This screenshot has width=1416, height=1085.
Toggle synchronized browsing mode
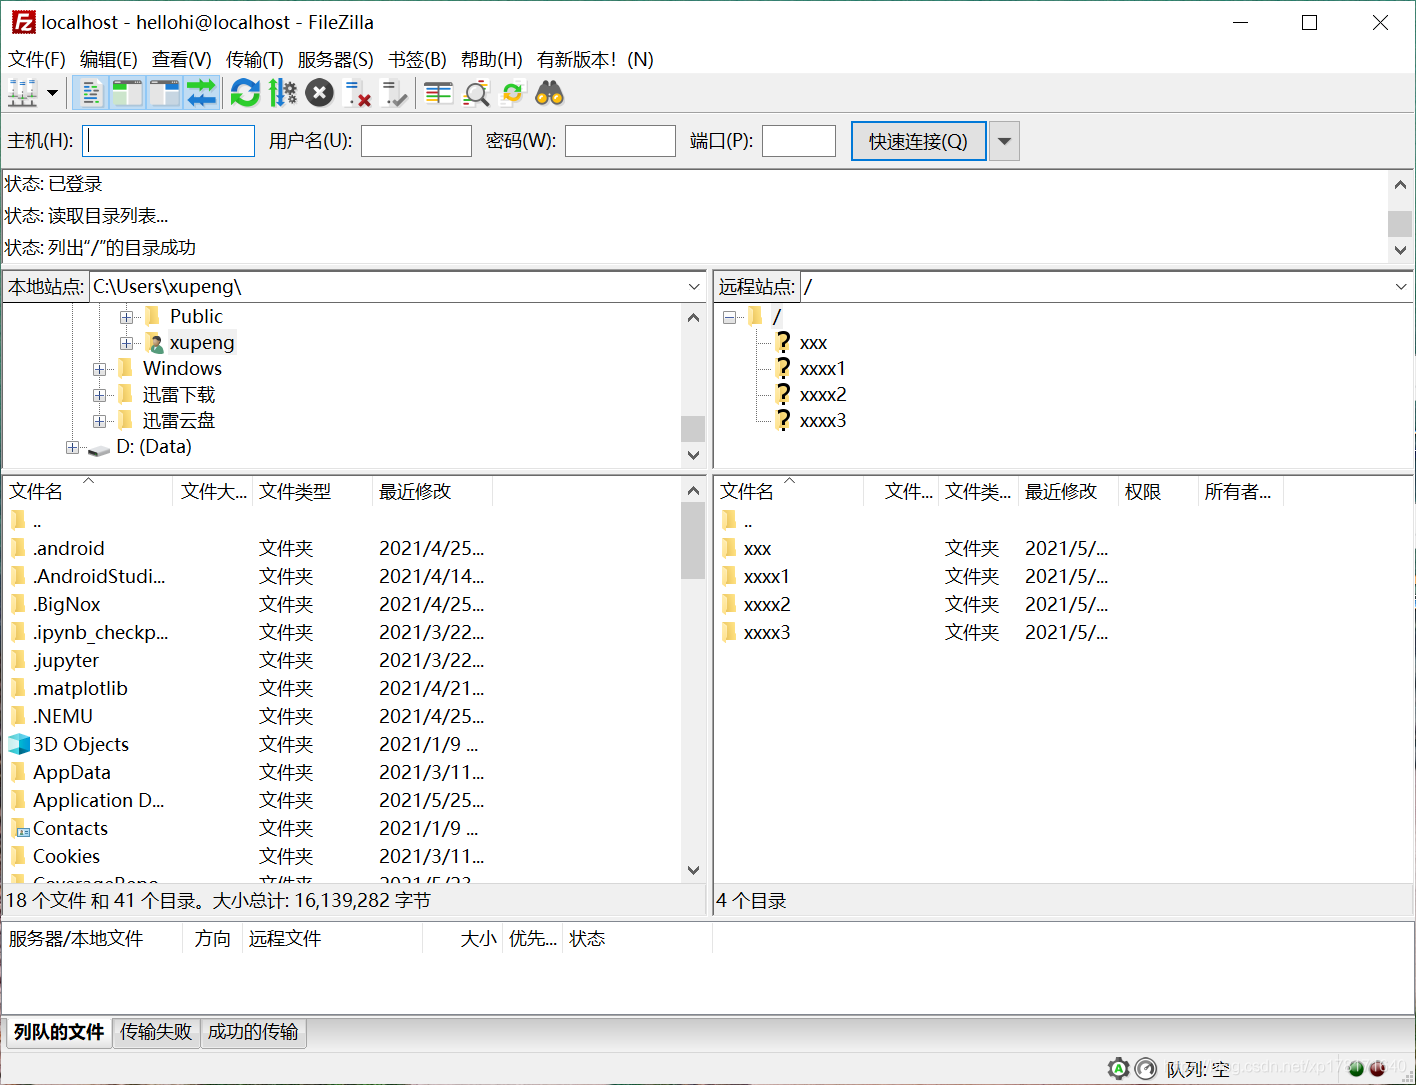click(512, 92)
